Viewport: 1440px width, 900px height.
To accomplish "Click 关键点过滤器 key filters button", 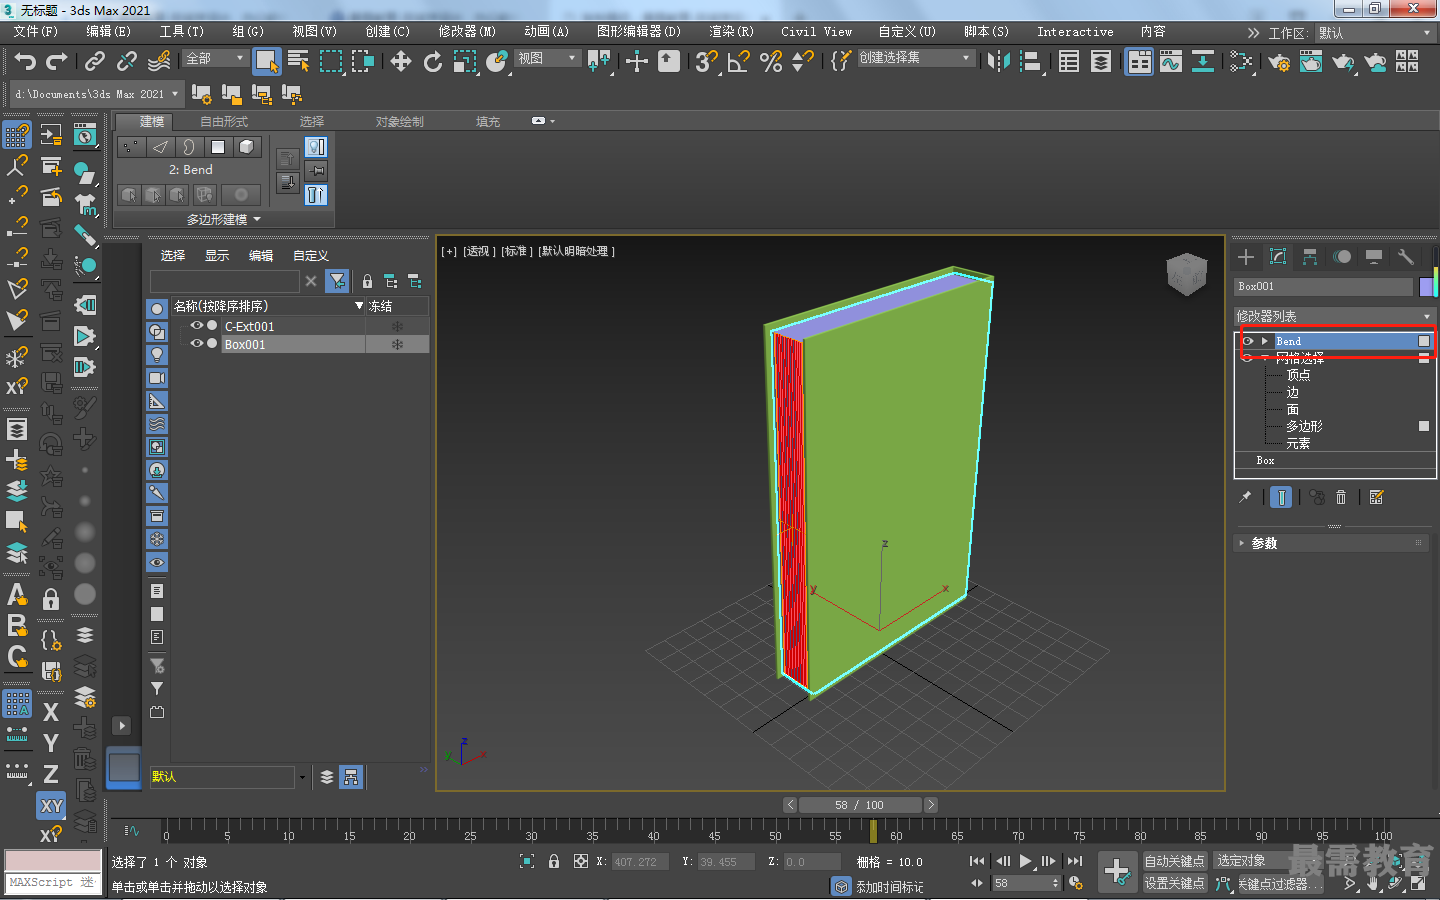I will coord(1280,884).
